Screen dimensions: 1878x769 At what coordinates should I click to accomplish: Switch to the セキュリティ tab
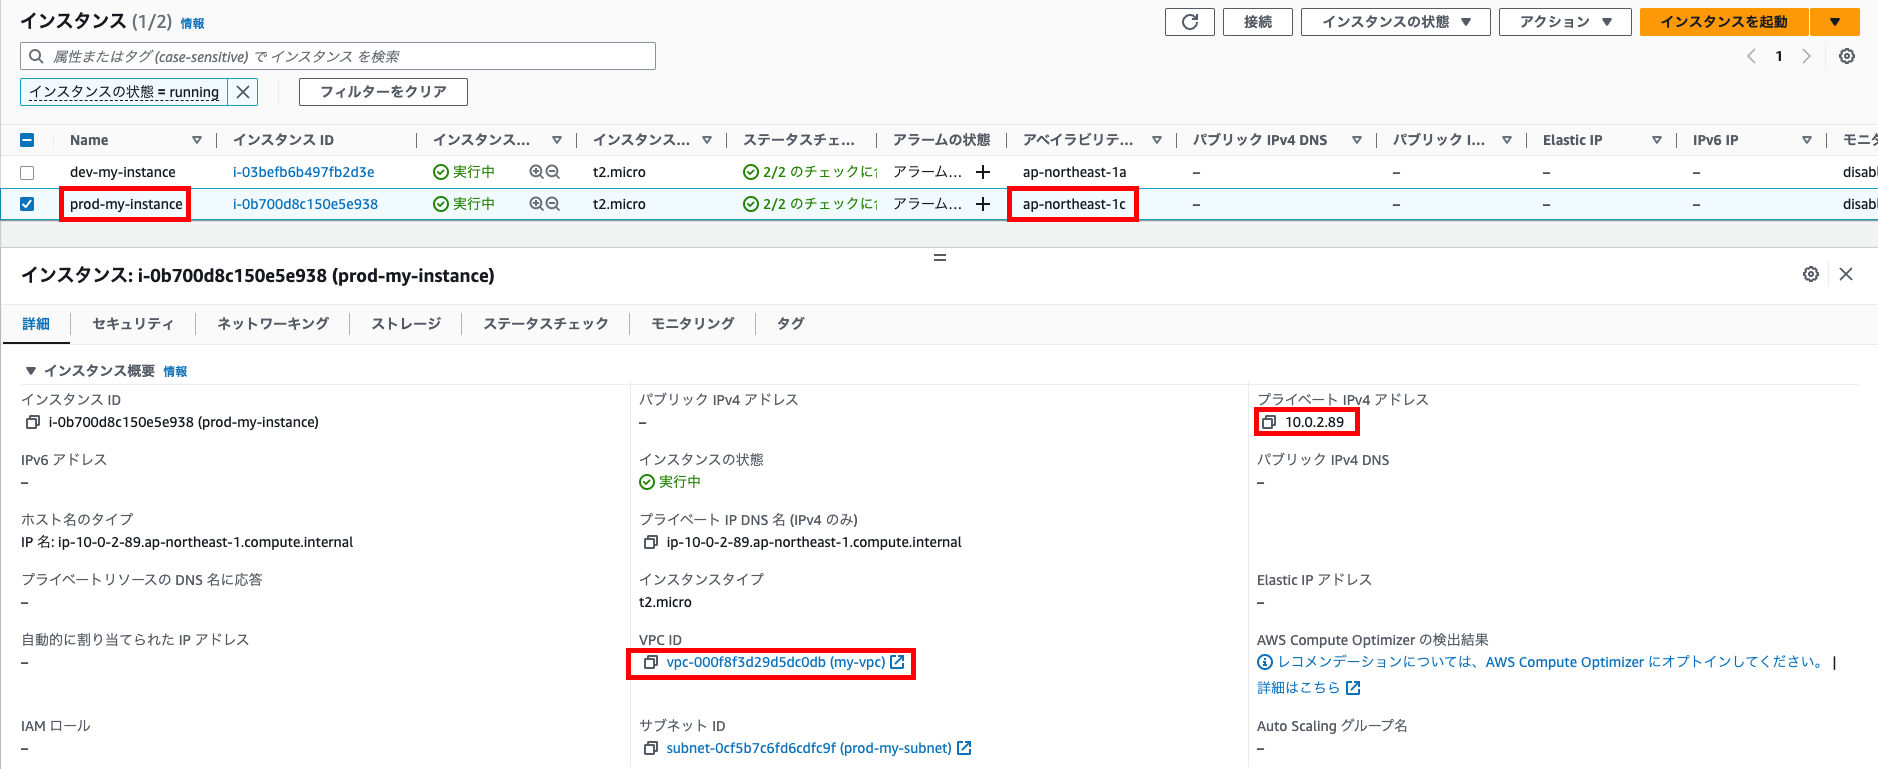(x=133, y=324)
